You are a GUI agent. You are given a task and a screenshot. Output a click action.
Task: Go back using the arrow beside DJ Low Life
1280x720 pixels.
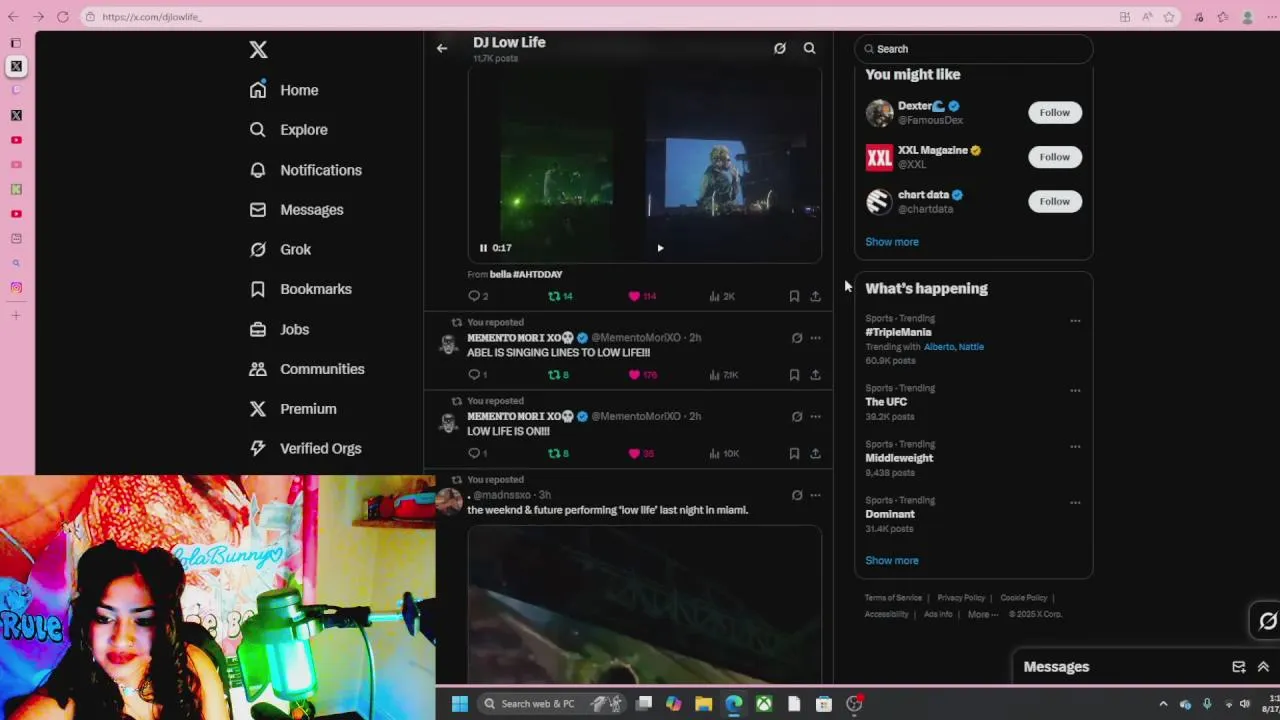point(442,48)
